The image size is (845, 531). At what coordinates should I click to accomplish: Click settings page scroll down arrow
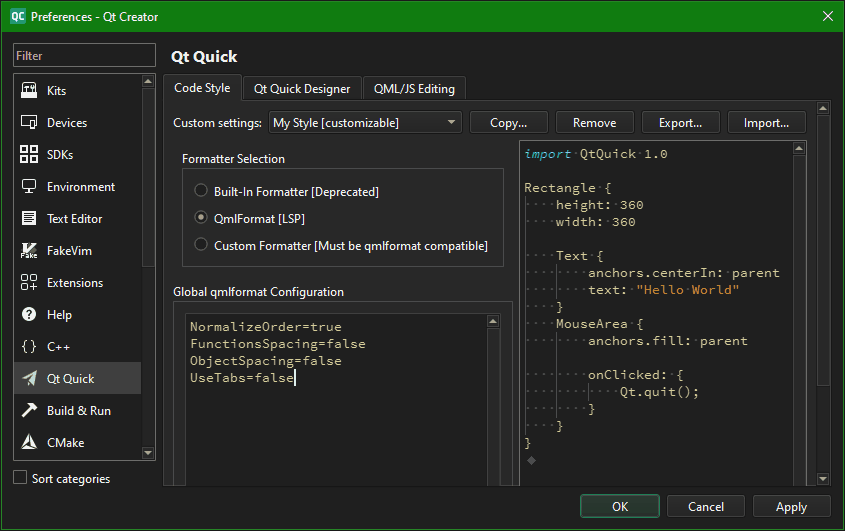tap(823, 478)
